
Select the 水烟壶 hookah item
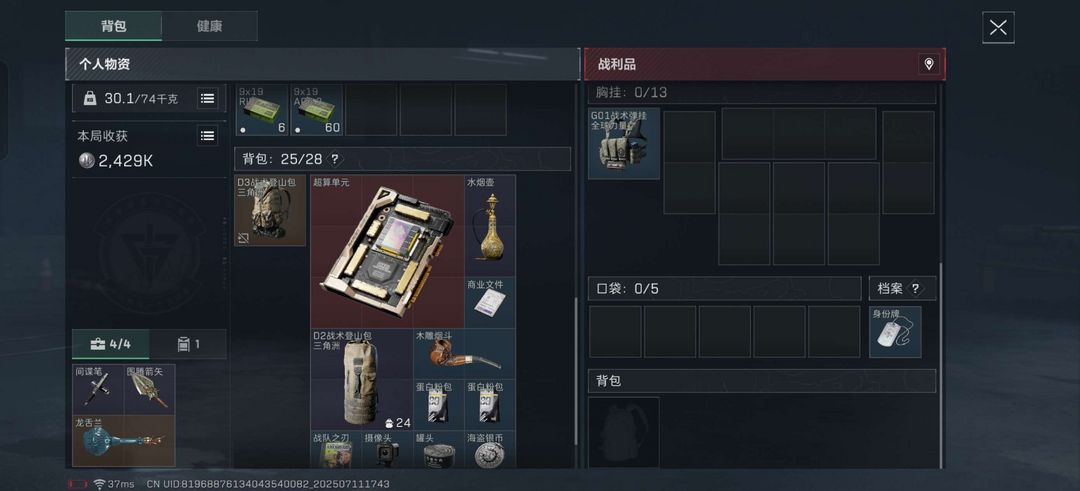click(490, 226)
